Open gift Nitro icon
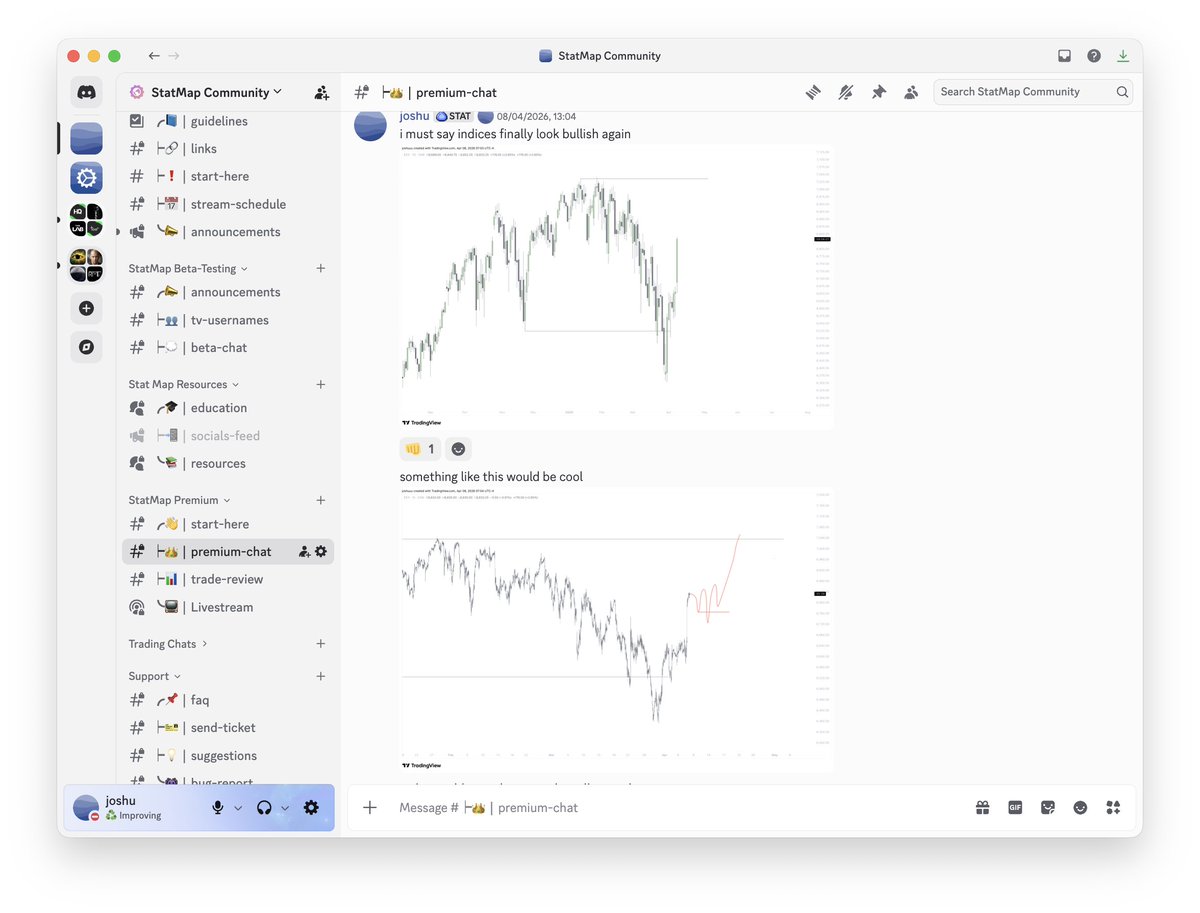Image resolution: width=1200 pixels, height=913 pixels. click(983, 808)
